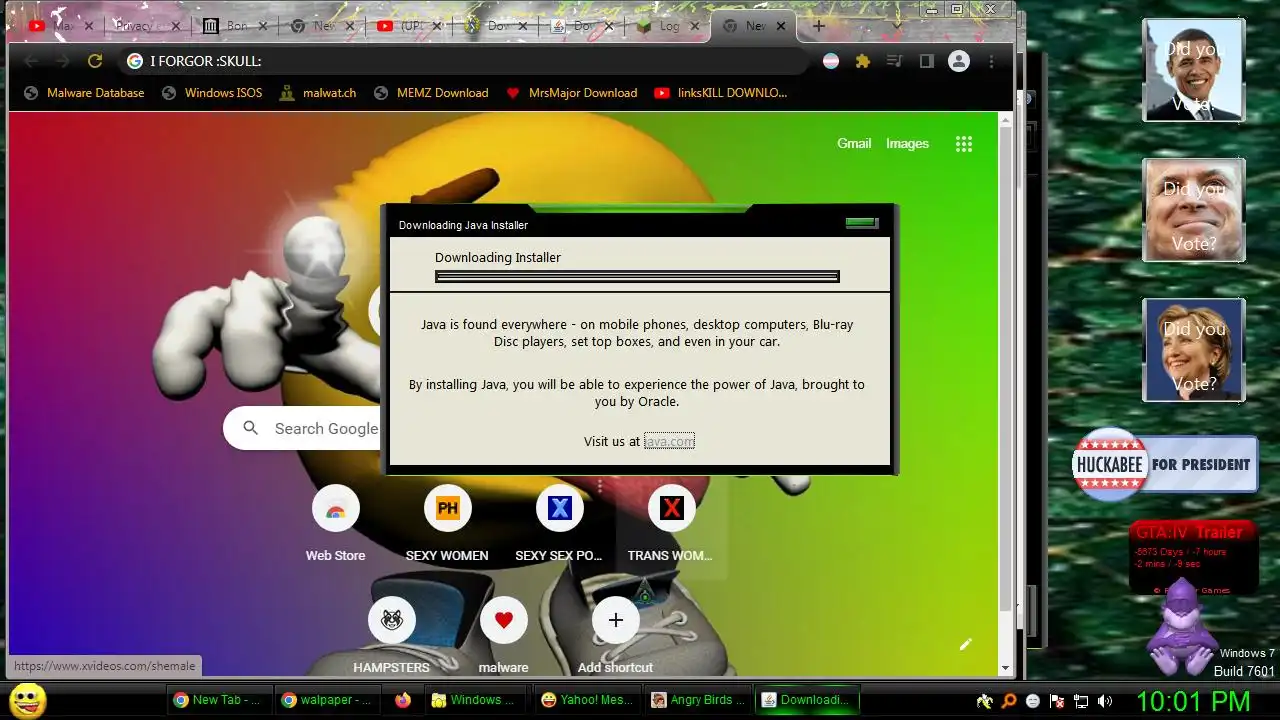Click the smiley Start button
Viewport: 1280px width, 720px height.
click(x=28, y=700)
